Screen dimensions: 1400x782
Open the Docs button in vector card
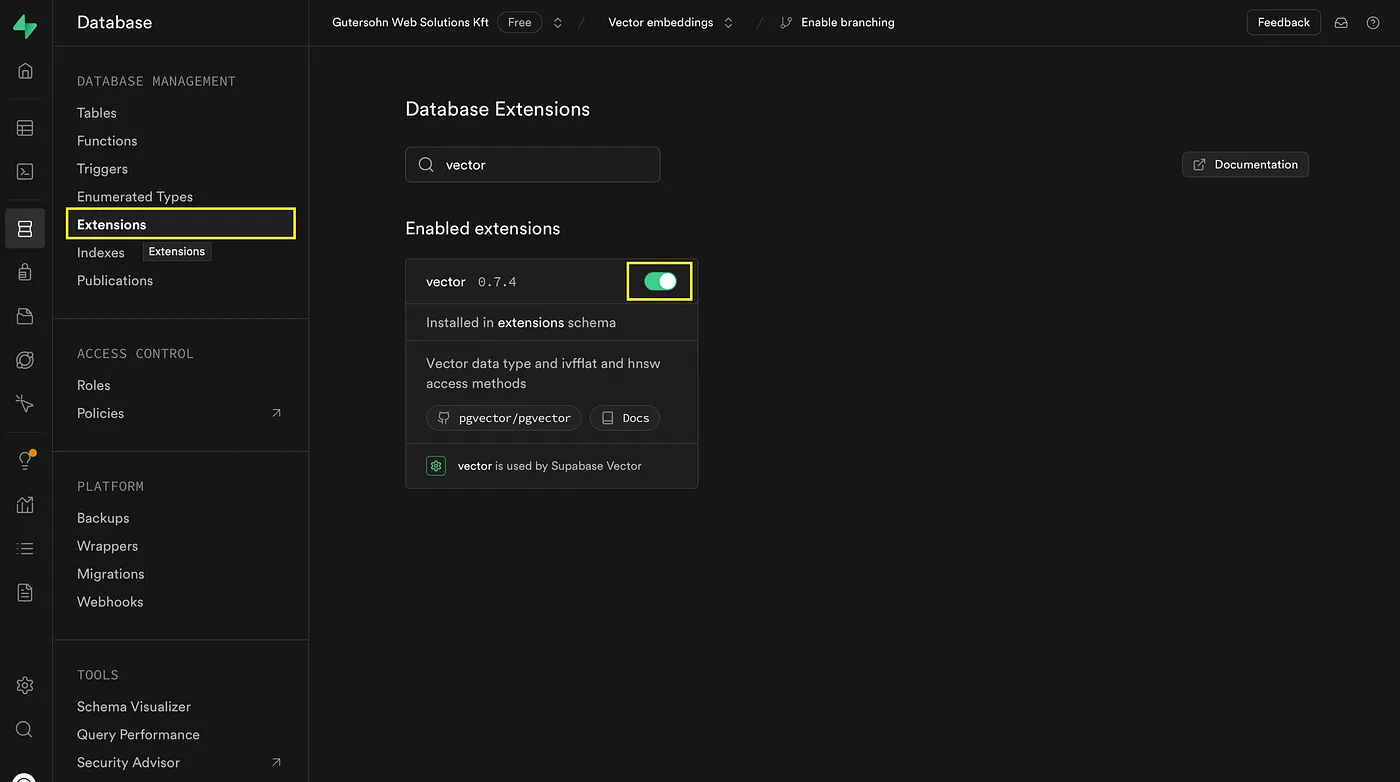pyautogui.click(x=625, y=418)
